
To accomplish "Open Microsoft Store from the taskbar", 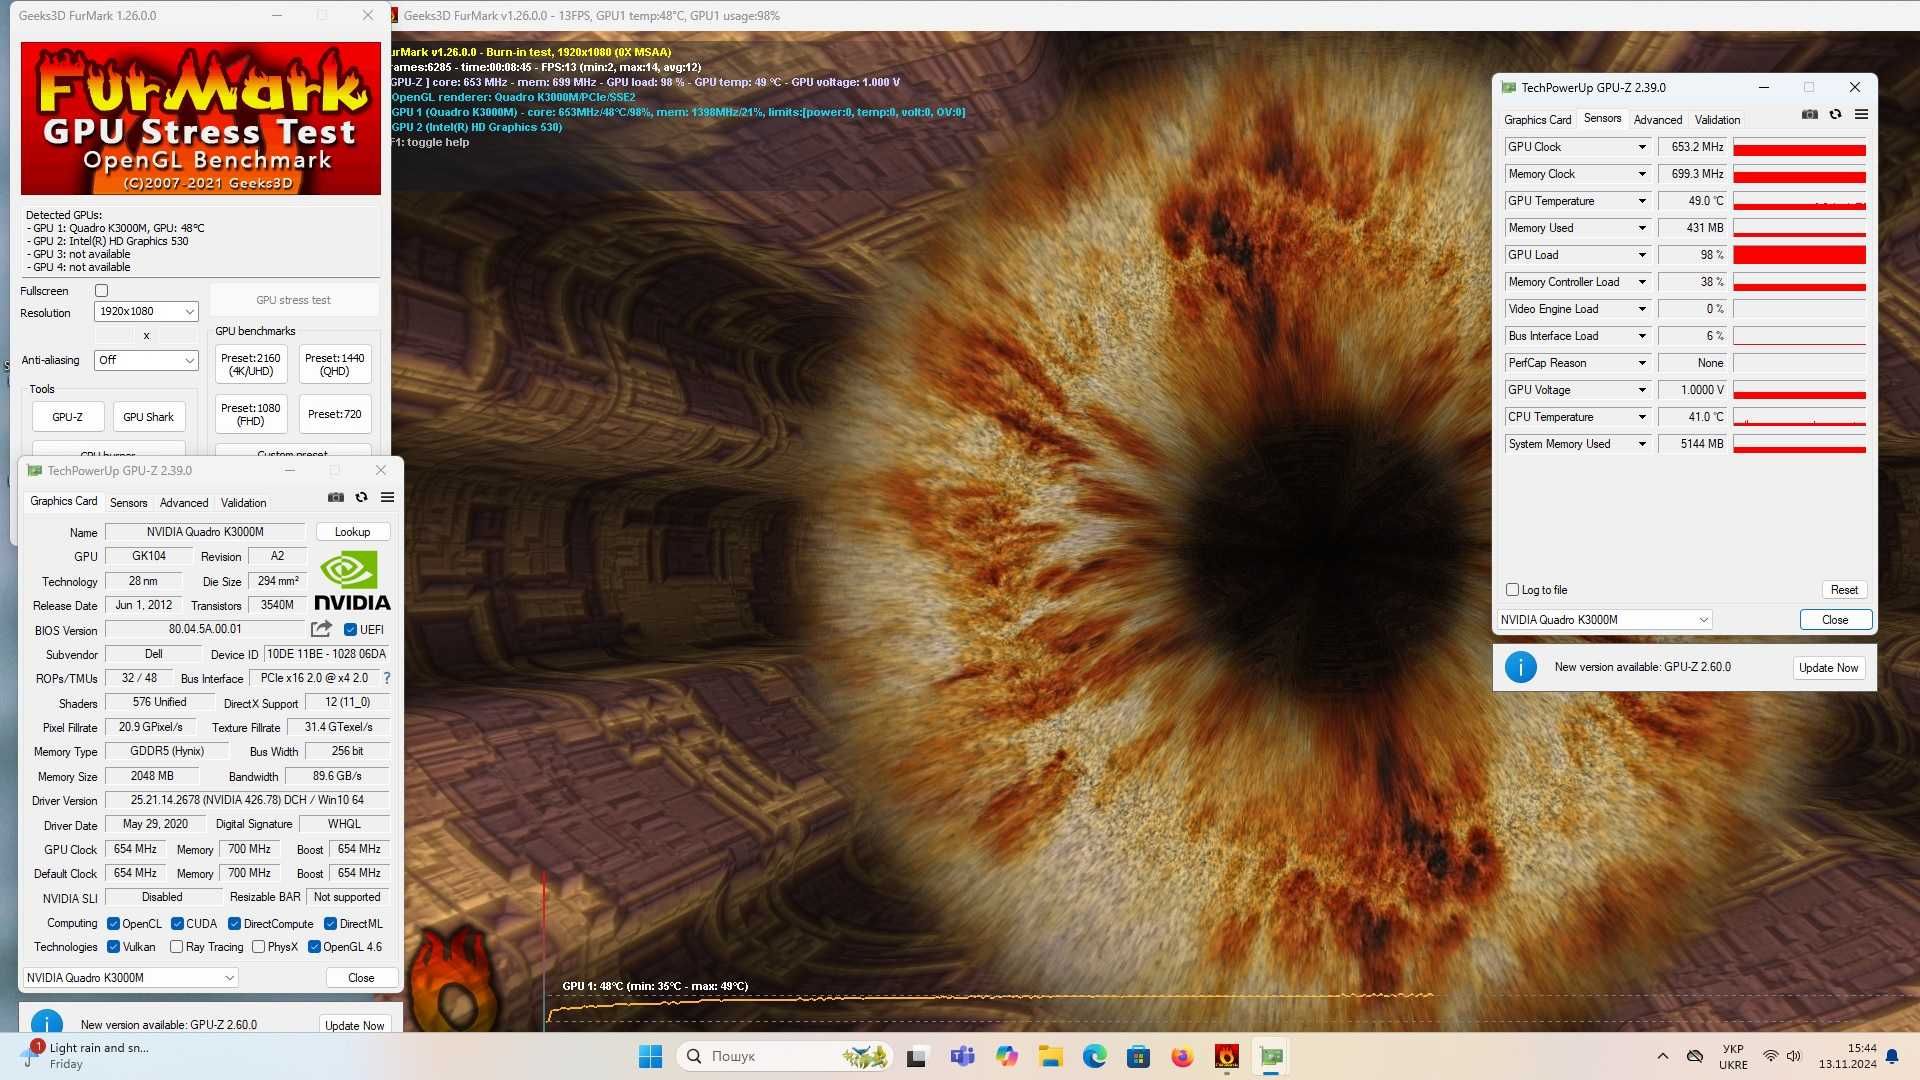I will (1138, 1056).
